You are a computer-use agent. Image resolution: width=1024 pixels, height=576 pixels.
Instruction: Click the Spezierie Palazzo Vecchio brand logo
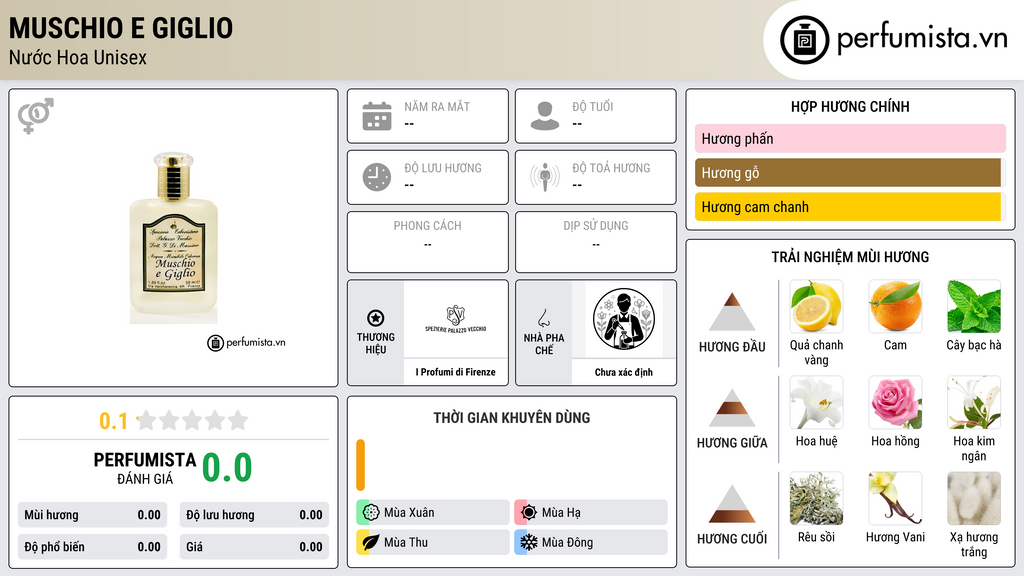[x=456, y=319]
